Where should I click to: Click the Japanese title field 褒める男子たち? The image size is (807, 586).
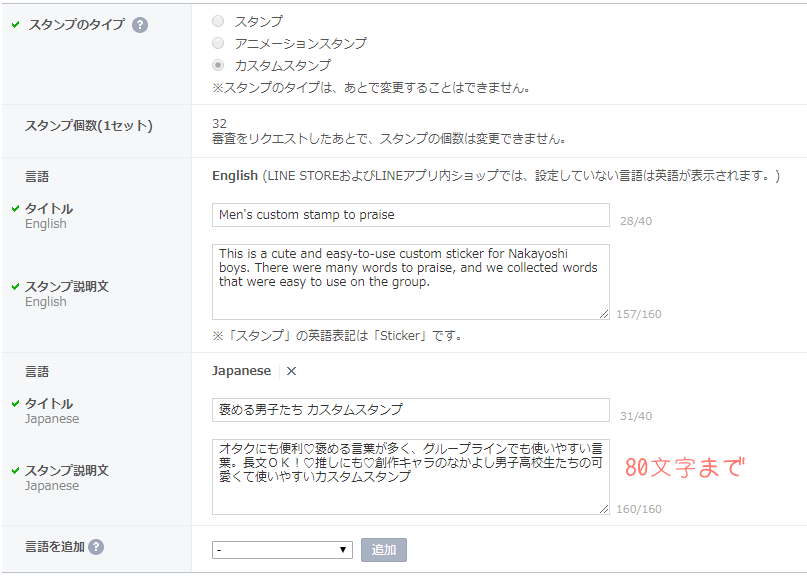click(x=410, y=410)
